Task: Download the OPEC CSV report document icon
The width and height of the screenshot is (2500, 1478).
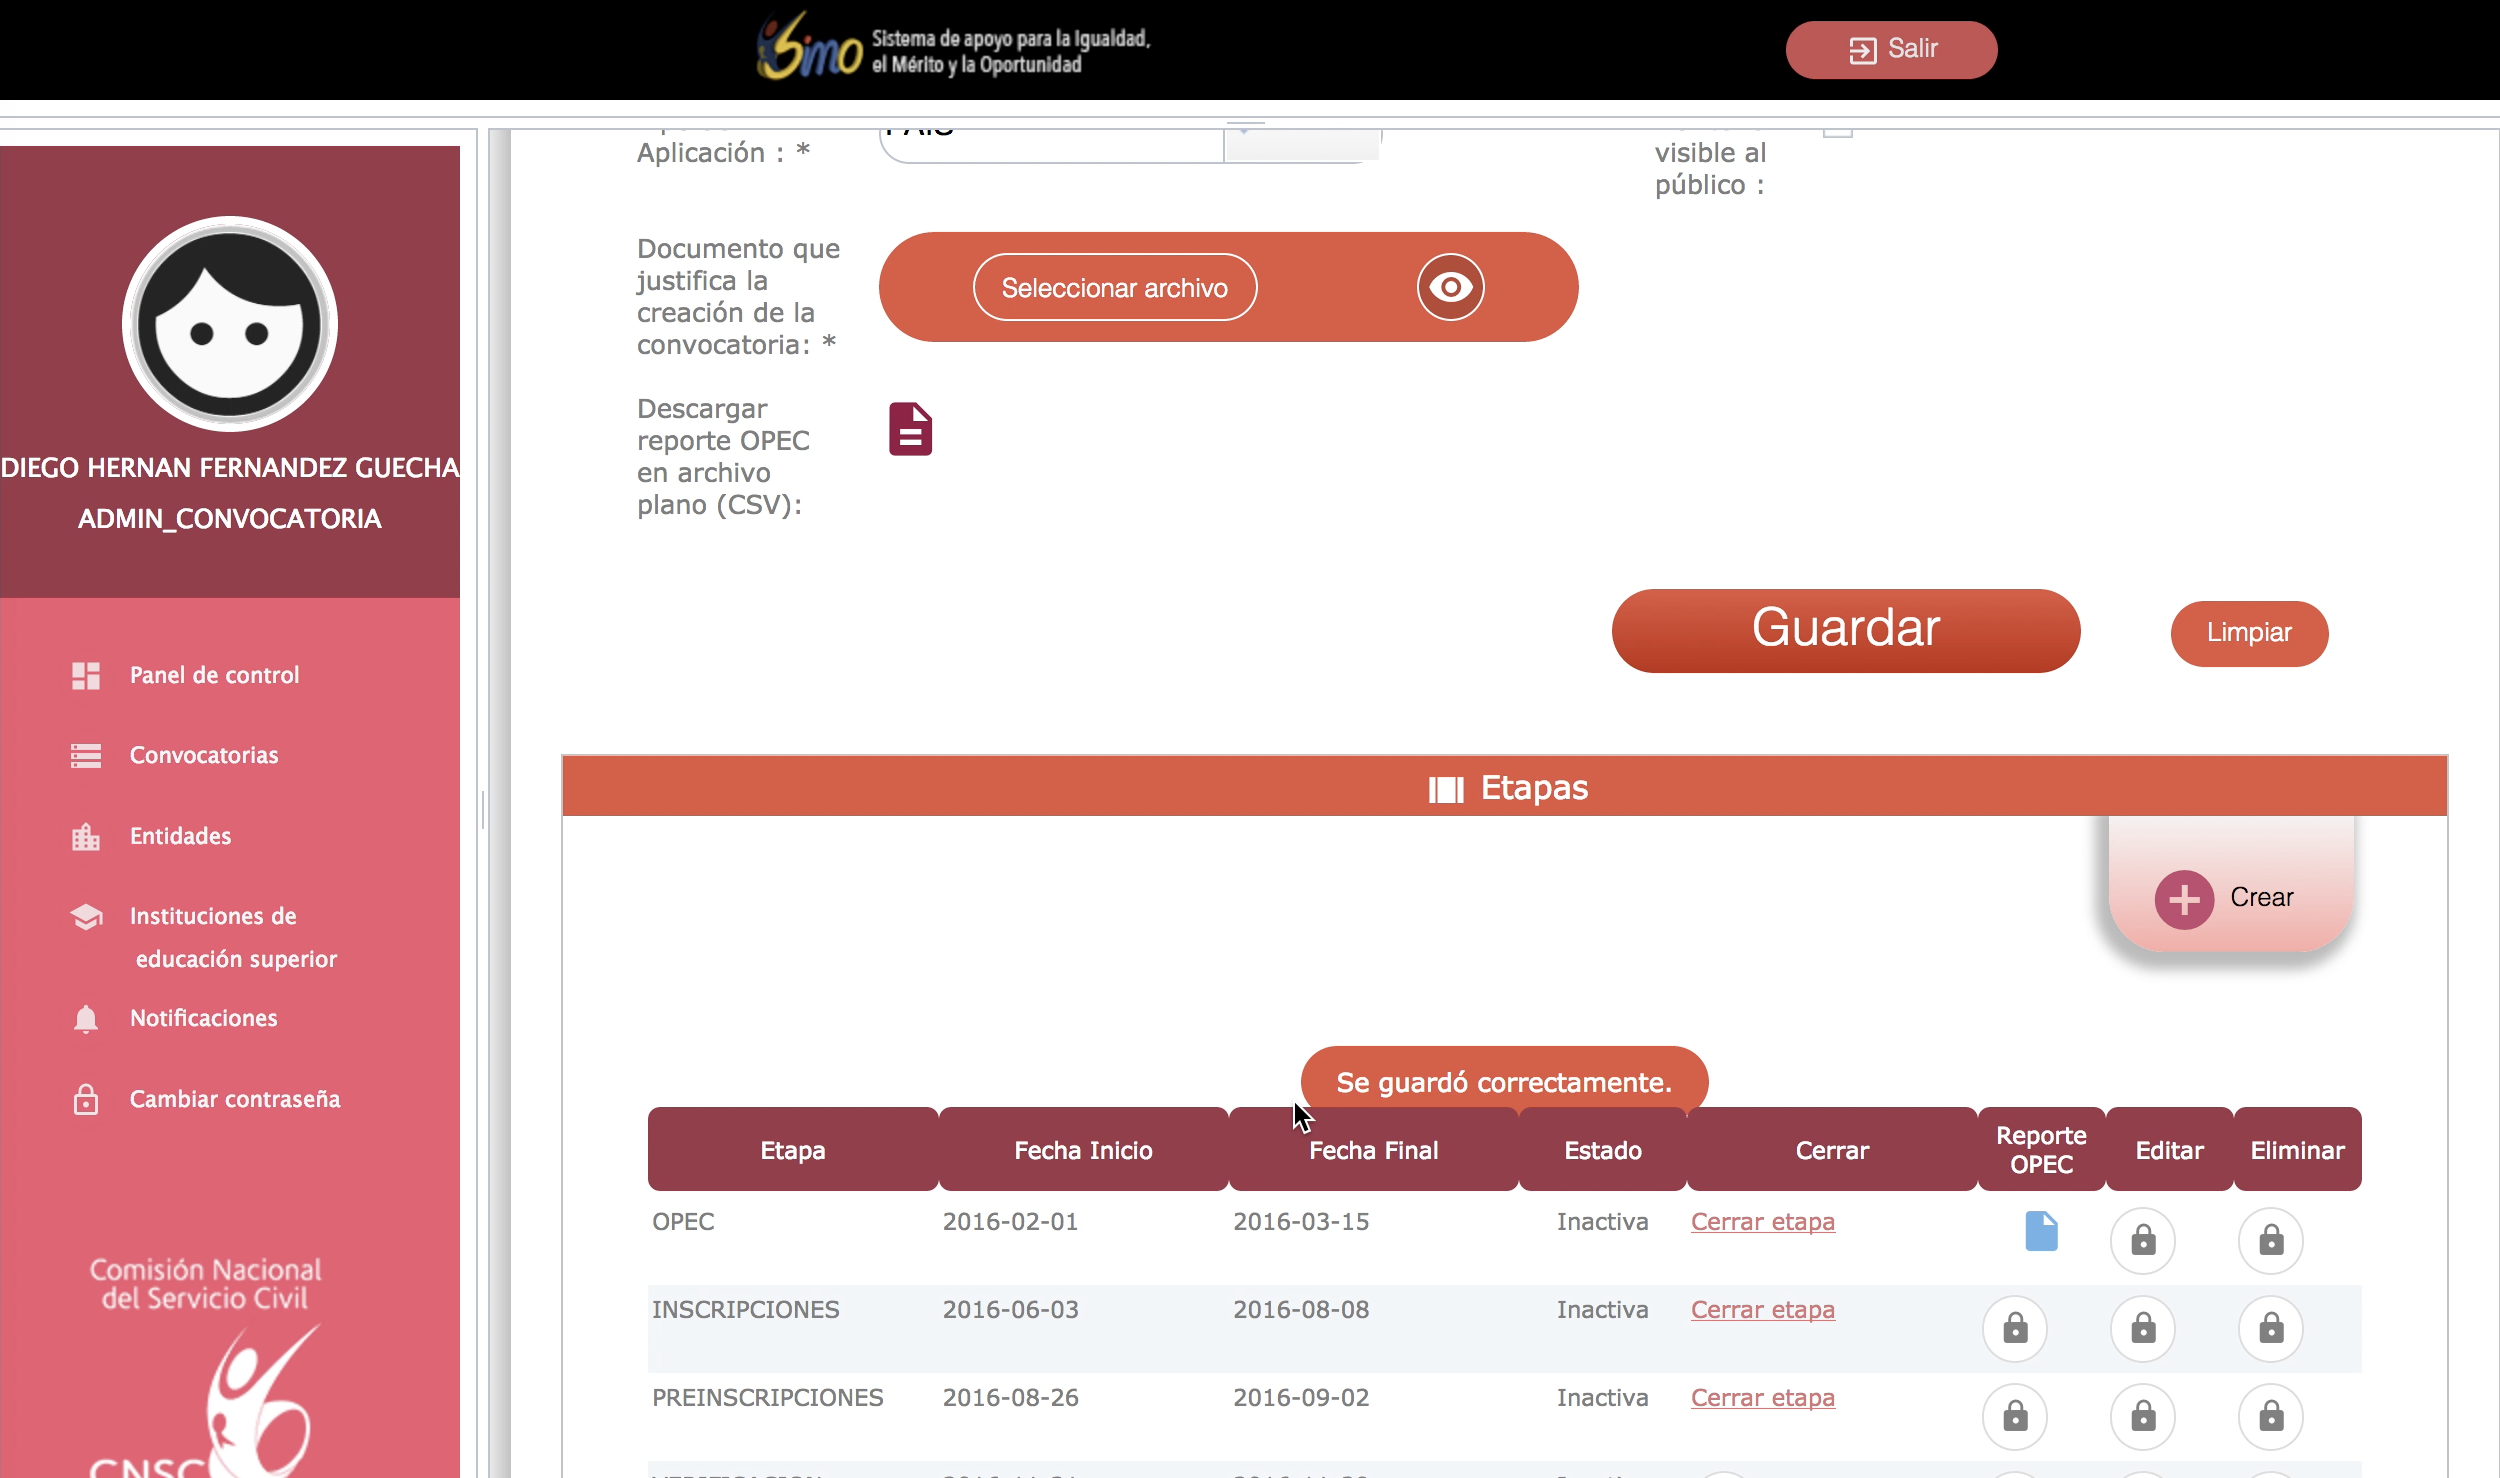Action: coord(910,429)
